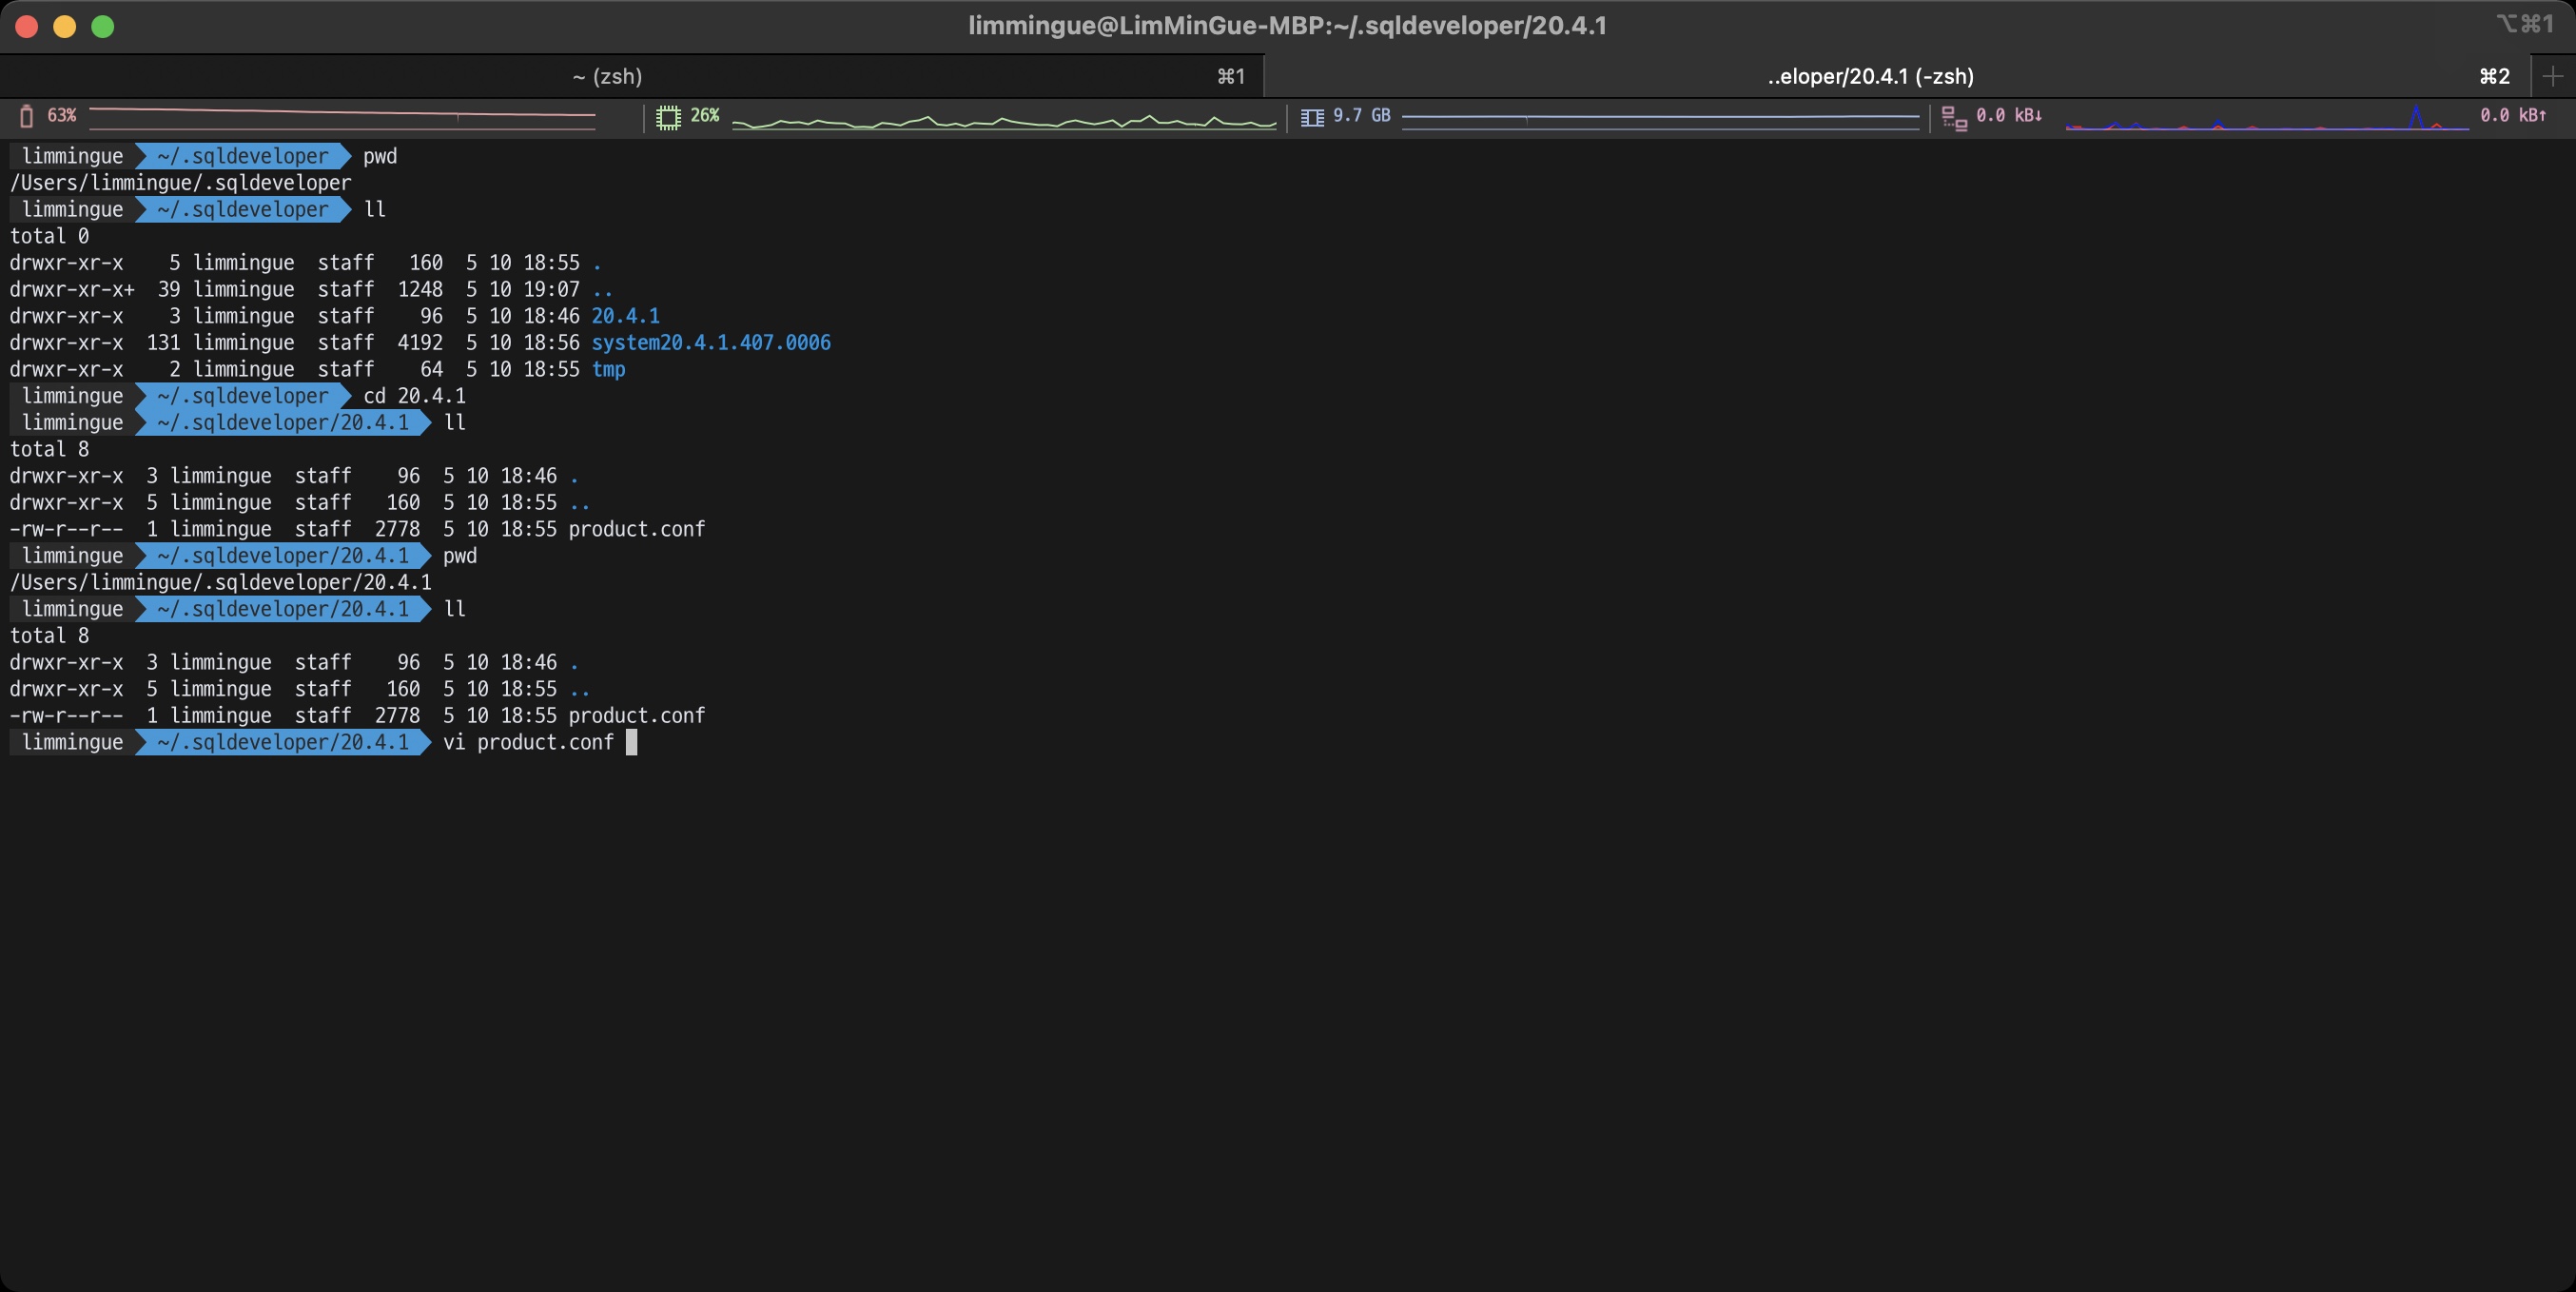The height and width of the screenshot is (1292, 2576).
Task: Minimize window with yellow button
Action: tap(65, 26)
